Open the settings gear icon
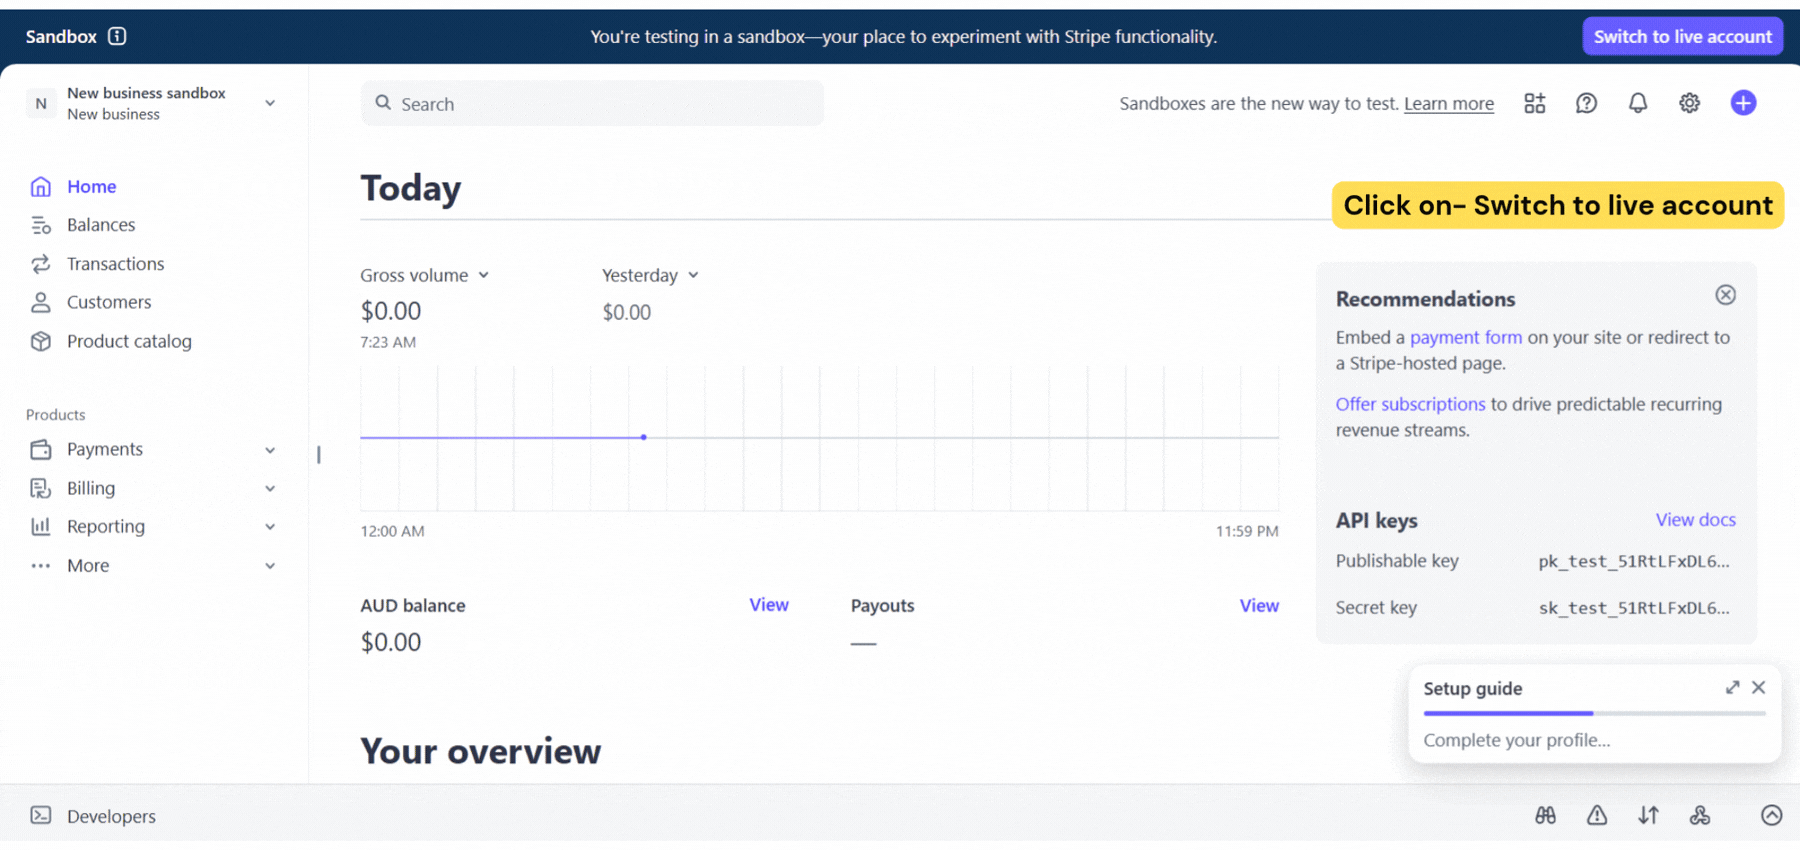Screen dimensions: 1800x850 [1690, 103]
